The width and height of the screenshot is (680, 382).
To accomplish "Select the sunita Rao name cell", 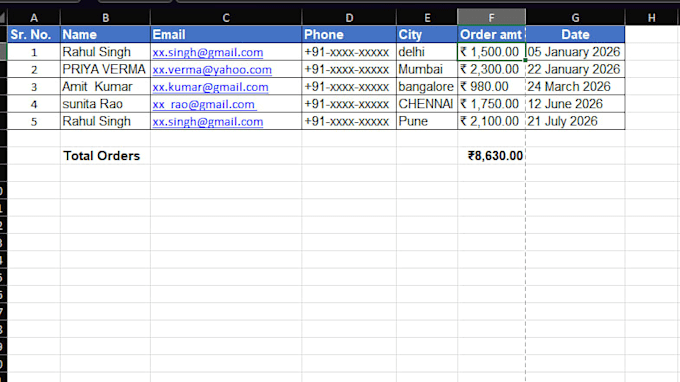I will [x=105, y=104].
